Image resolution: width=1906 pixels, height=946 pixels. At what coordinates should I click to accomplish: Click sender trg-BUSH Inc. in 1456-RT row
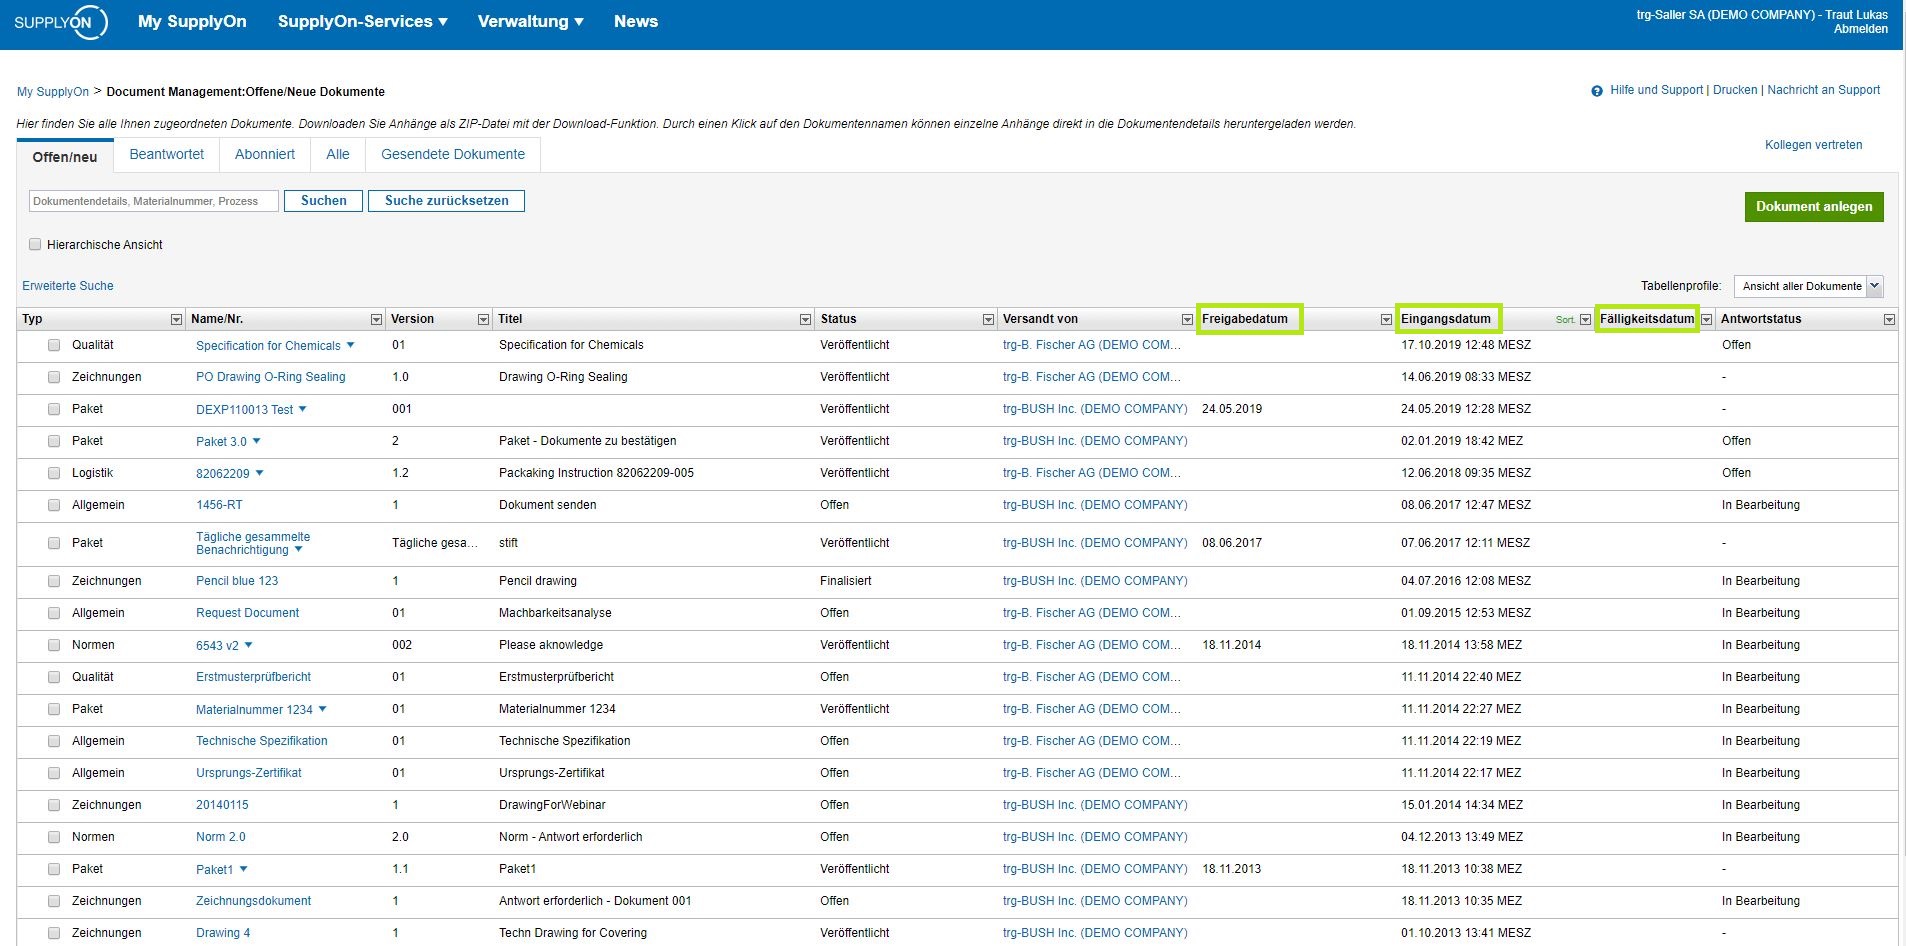coord(1095,505)
